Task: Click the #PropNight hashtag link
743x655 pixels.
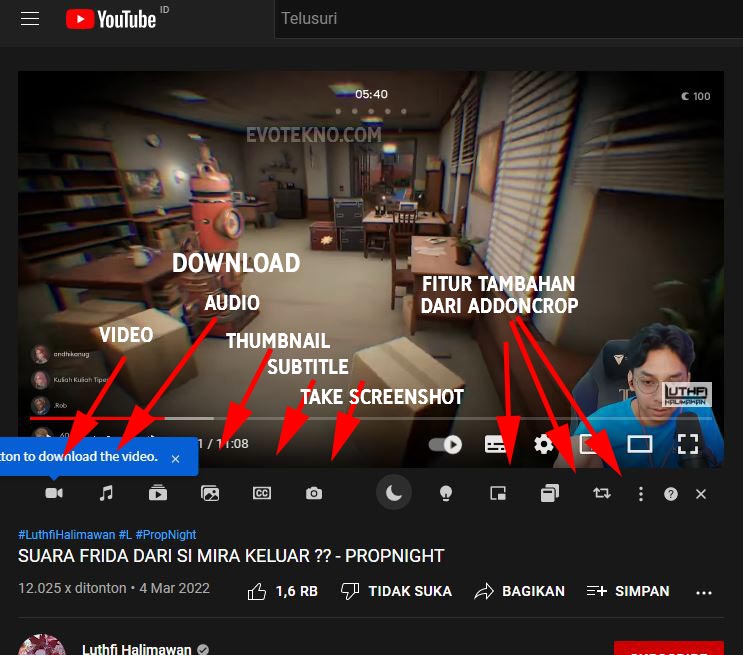Action: (x=166, y=535)
